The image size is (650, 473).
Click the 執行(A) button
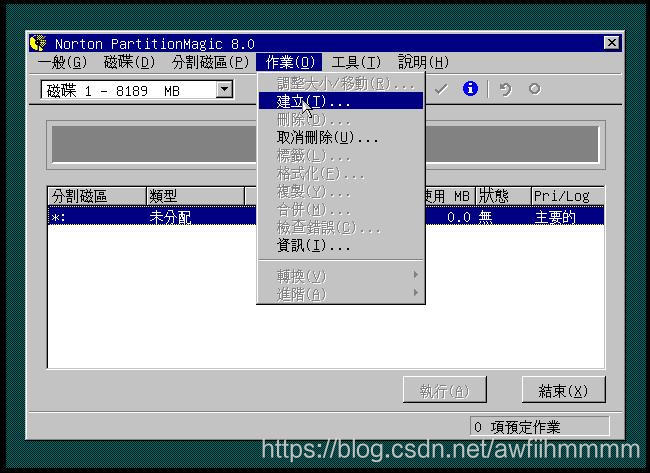445,390
